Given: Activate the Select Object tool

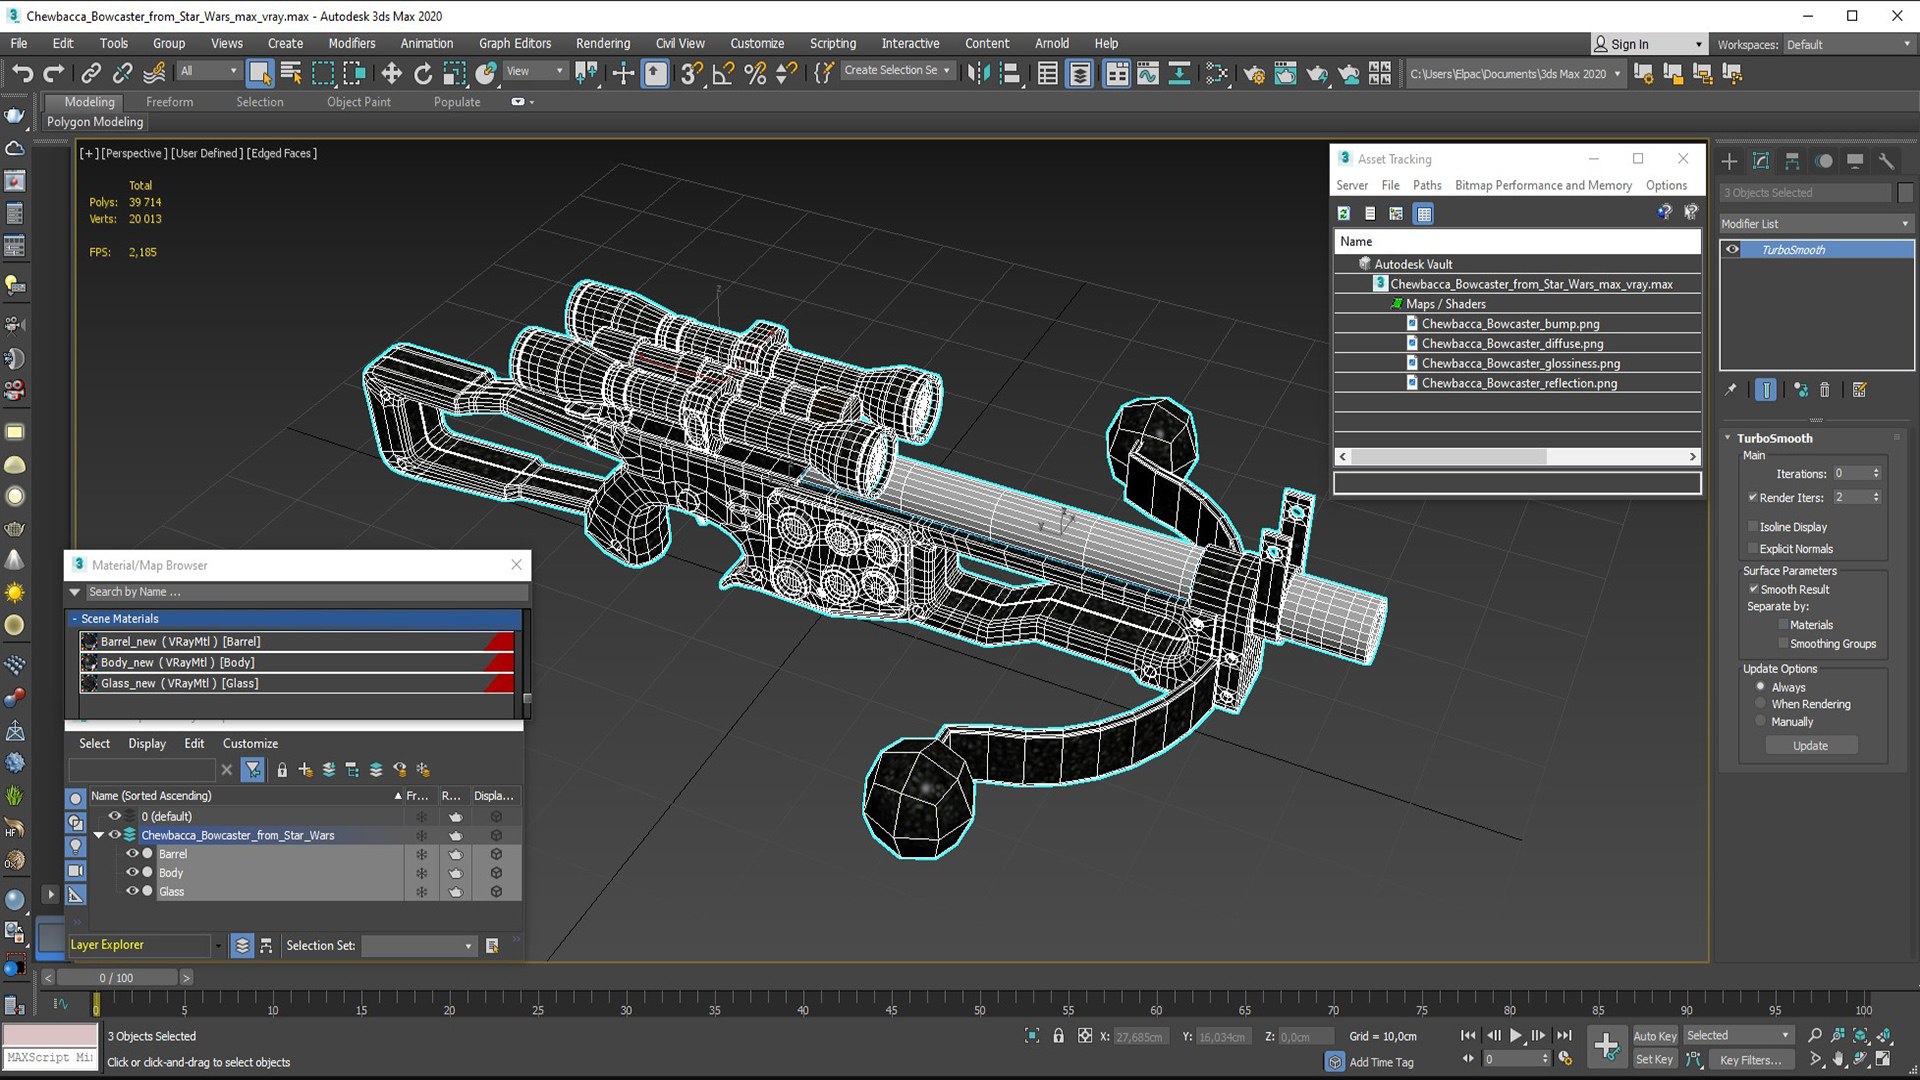Looking at the screenshot, I should (x=259, y=73).
